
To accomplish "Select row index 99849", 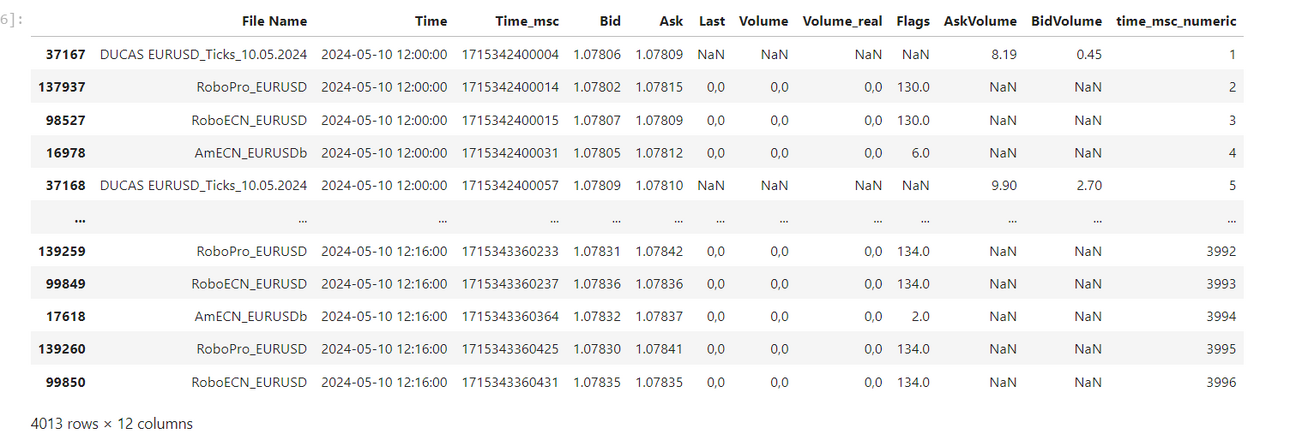I will [x=66, y=284].
